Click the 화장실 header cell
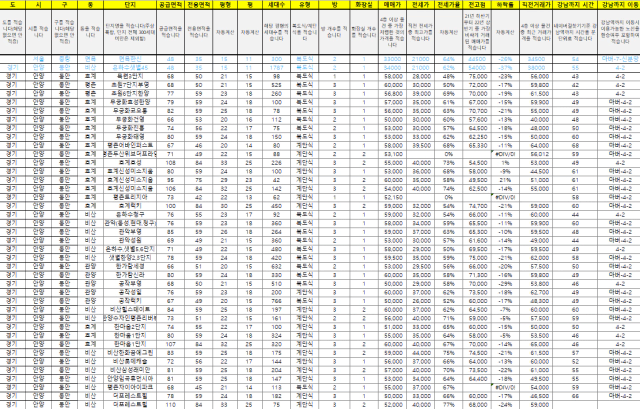The image size is (640, 409). [364, 5]
